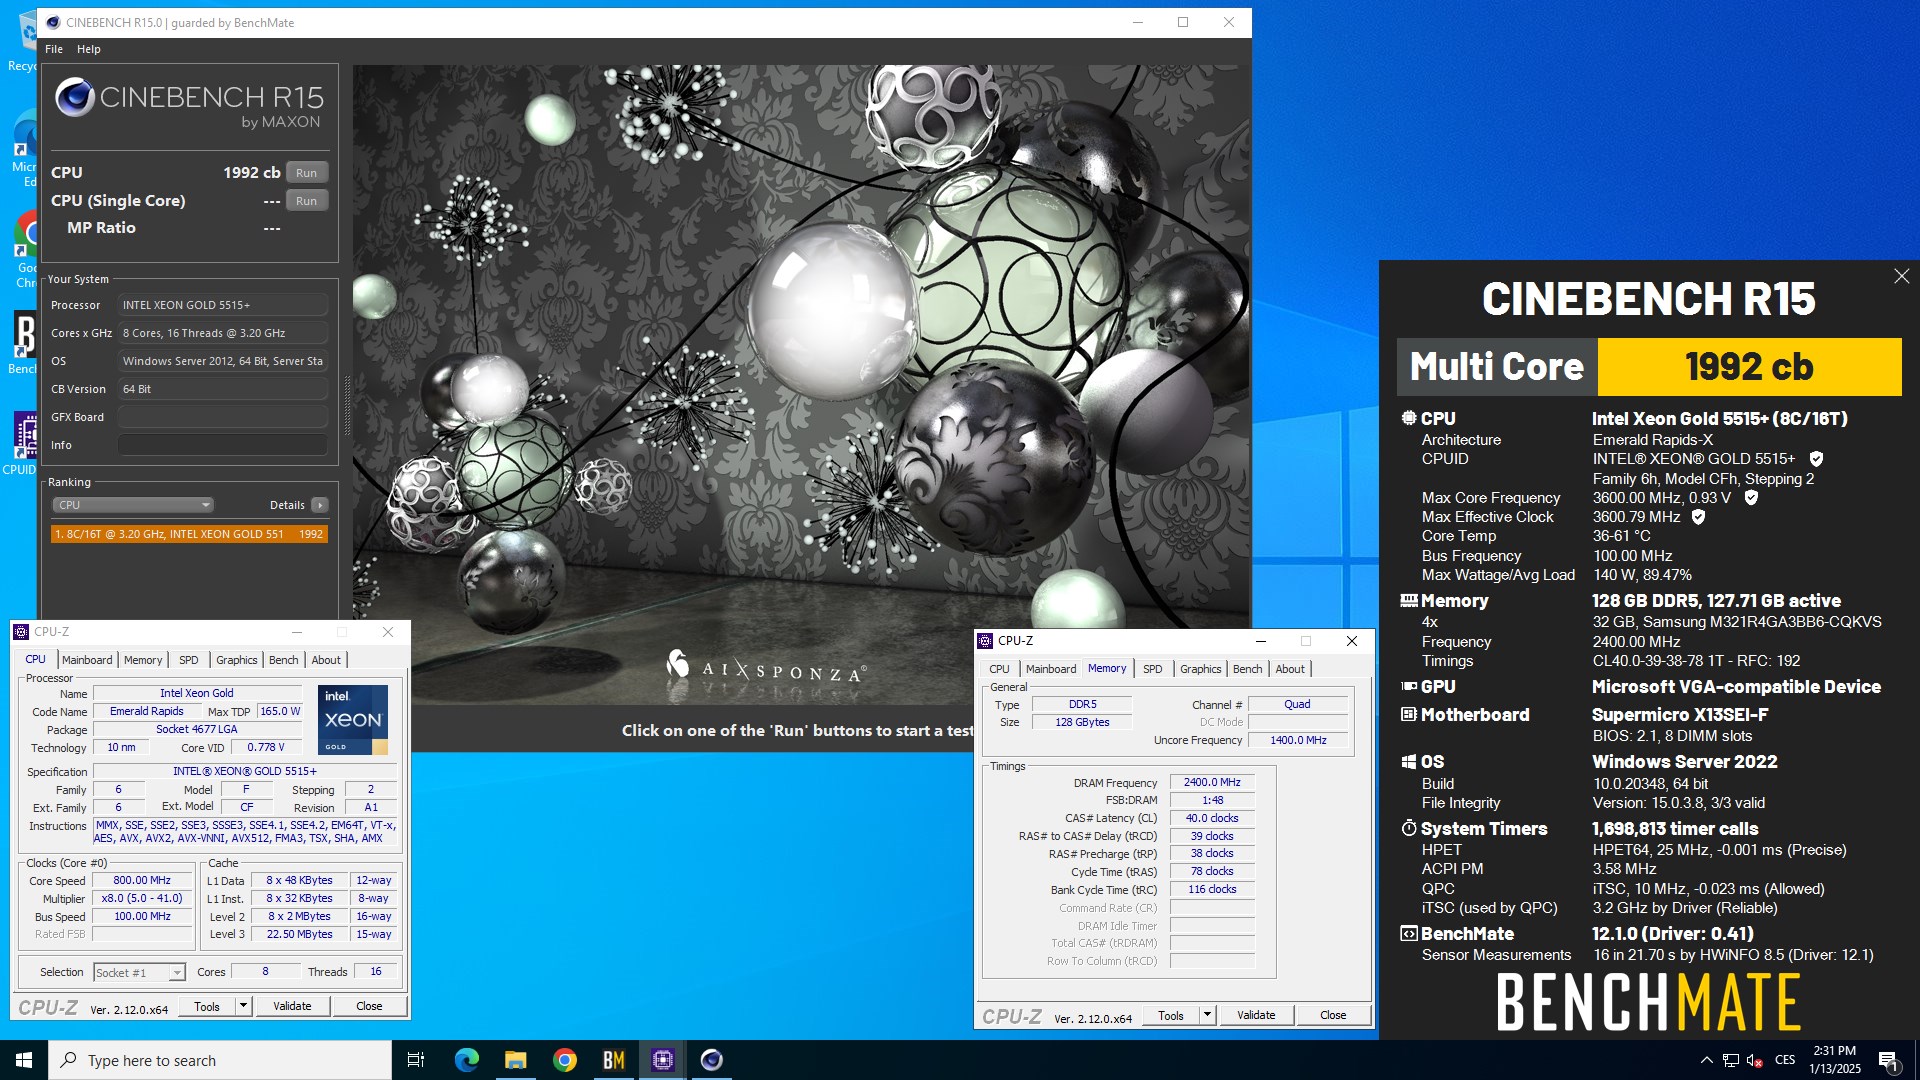
Task: Run the CPU multi-core benchmark
Action: click(306, 173)
